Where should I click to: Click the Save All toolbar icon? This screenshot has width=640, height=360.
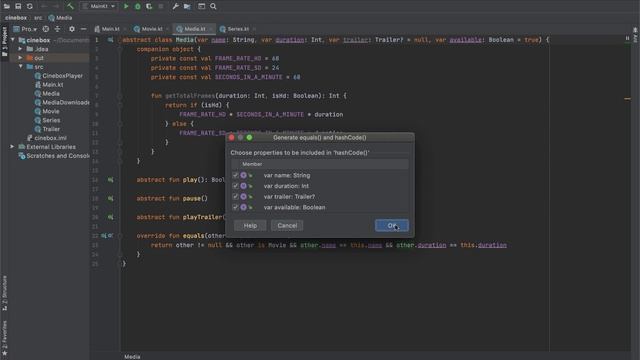tap(18, 6)
